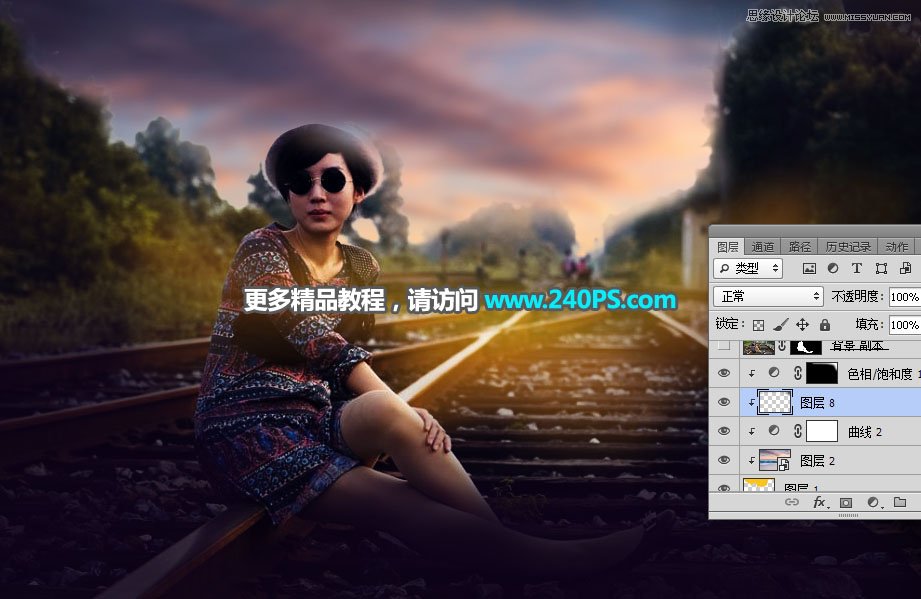Image resolution: width=921 pixels, height=599 pixels.
Task: Click the 不透明度 opacity value field
Action: [x=905, y=297]
